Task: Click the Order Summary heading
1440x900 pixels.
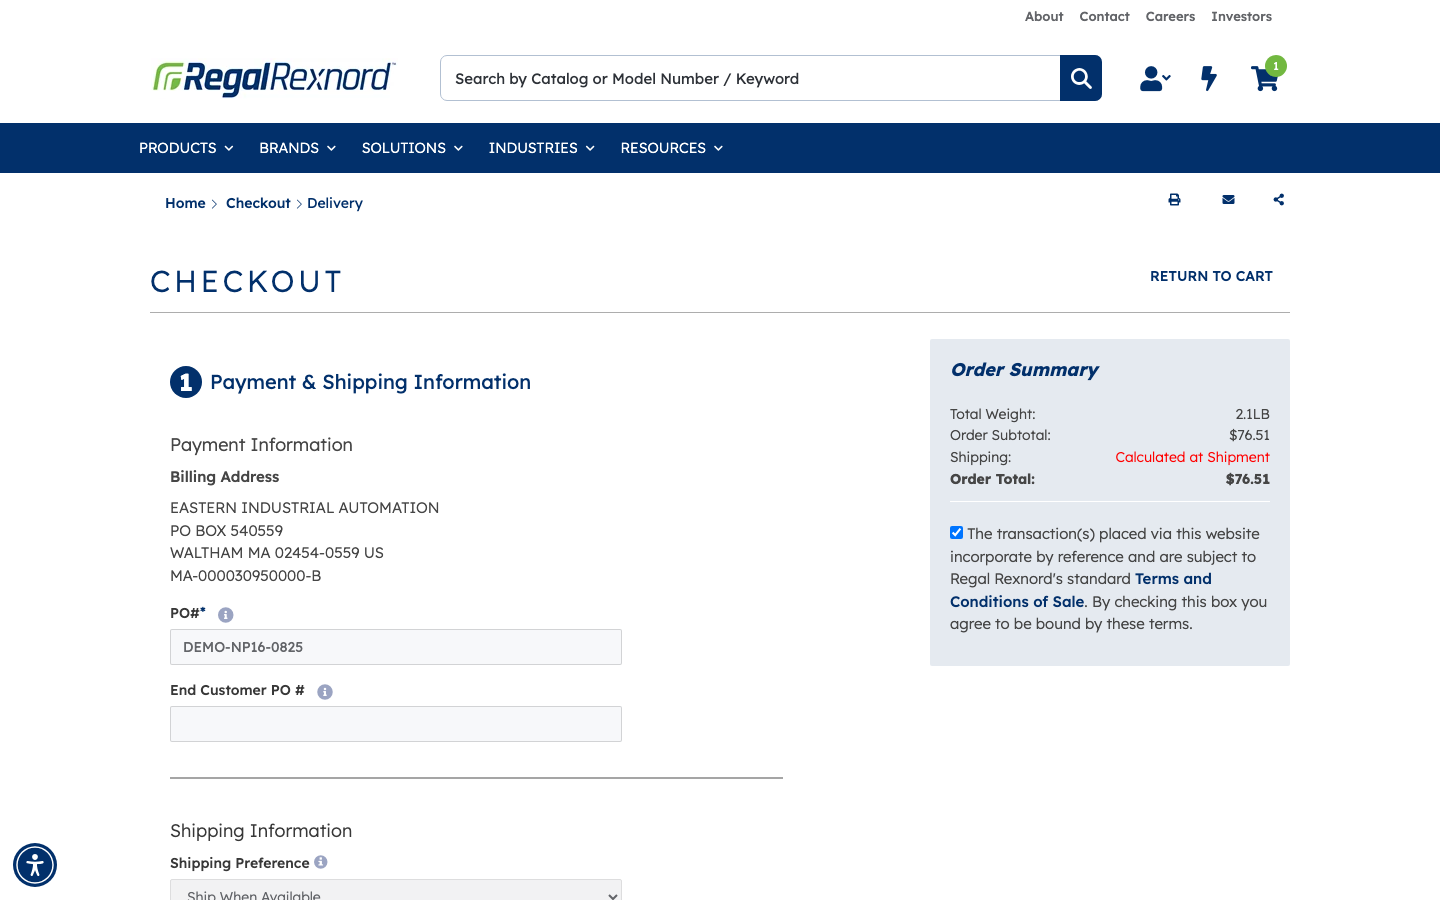Action: [1024, 370]
